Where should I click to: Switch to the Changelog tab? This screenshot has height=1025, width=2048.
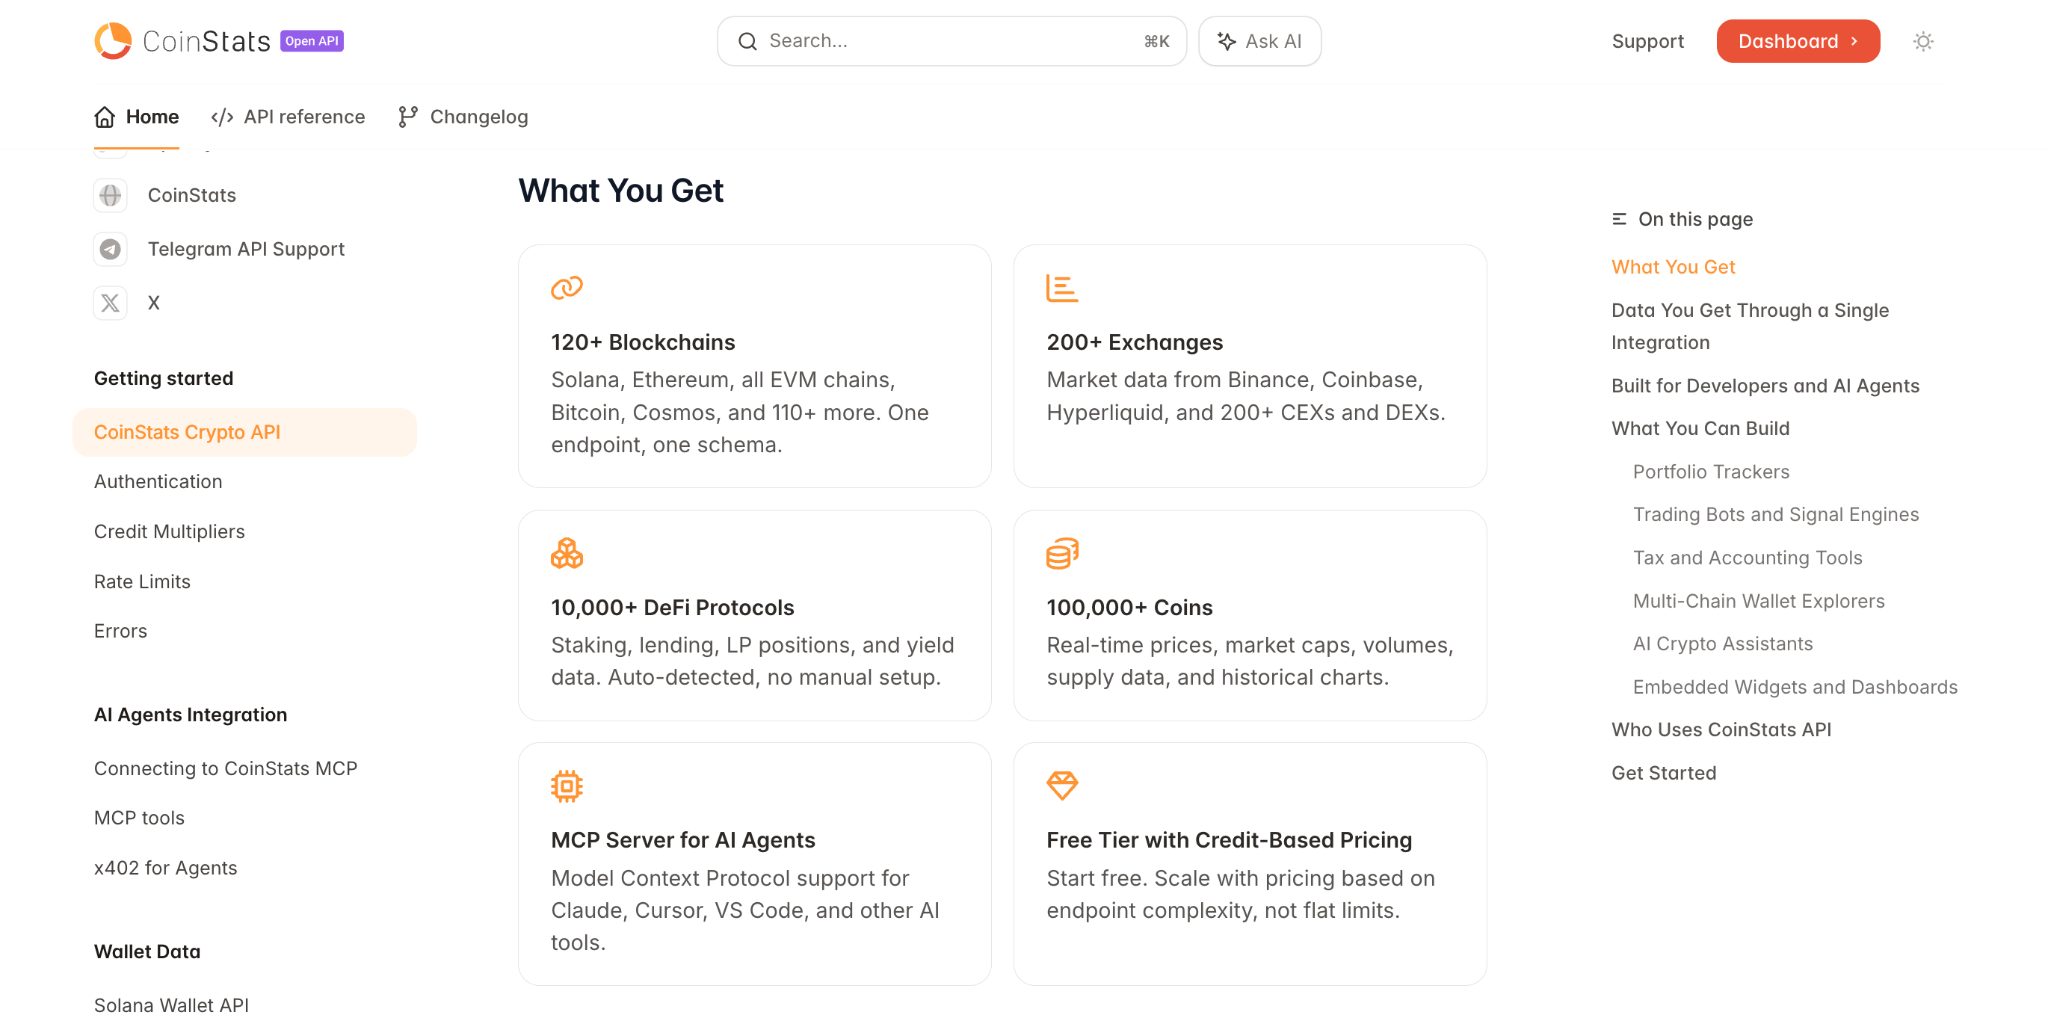[462, 117]
